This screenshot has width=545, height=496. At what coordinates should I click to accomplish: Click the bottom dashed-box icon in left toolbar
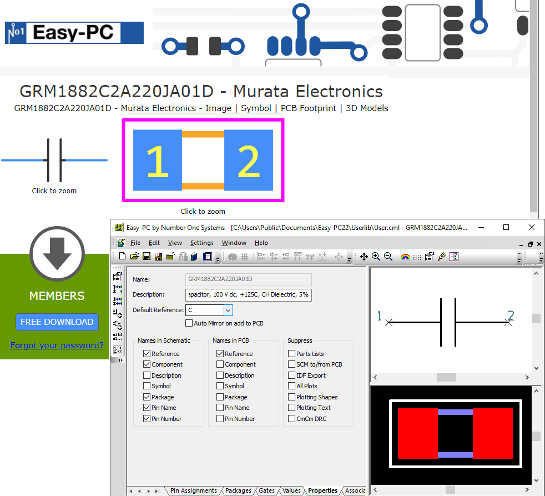[117, 349]
